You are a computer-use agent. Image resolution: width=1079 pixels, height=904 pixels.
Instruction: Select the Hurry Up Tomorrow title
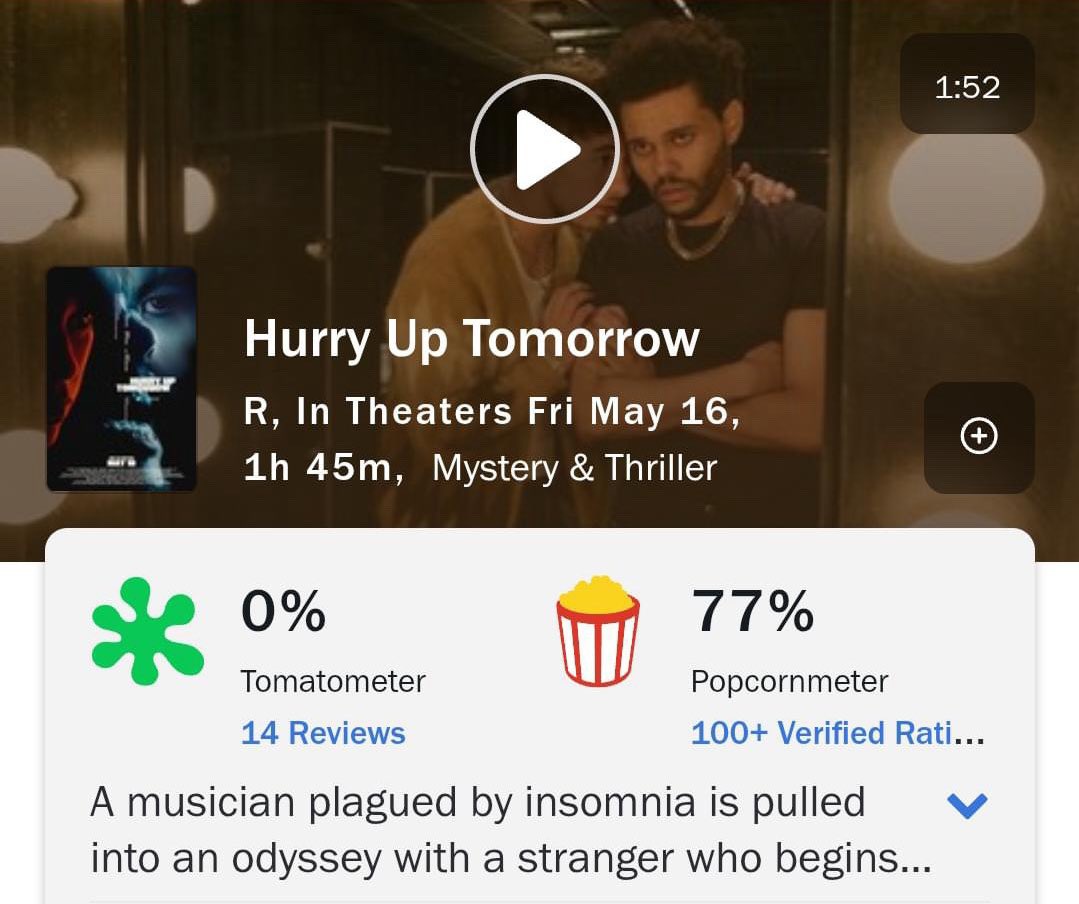click(x=470, y=338)
